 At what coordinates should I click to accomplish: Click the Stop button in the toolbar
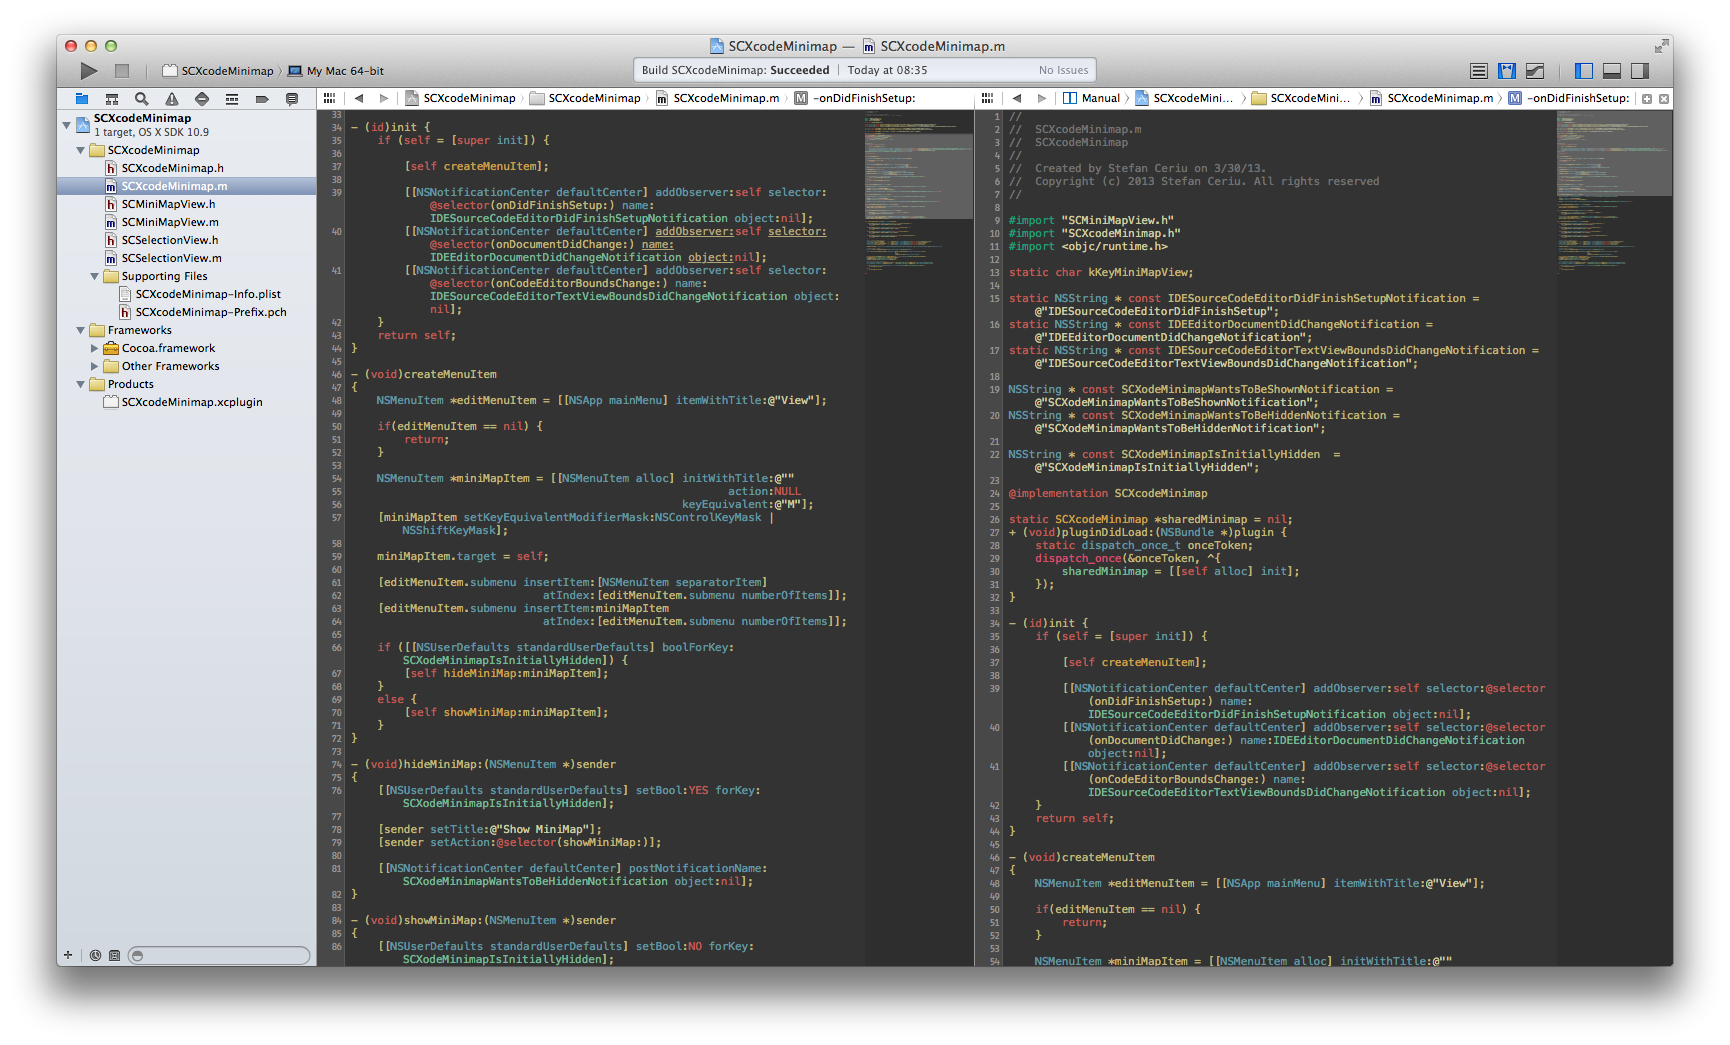point(122,71)
